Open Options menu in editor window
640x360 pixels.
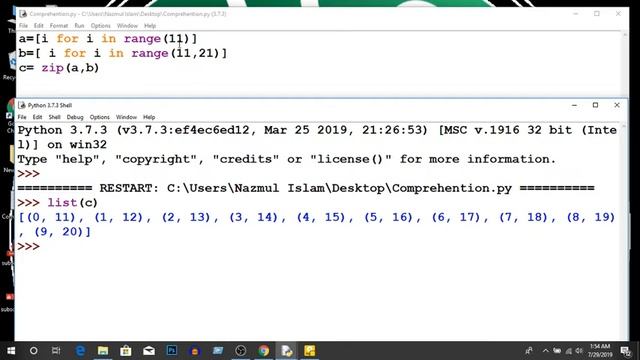tap(100, 26)
